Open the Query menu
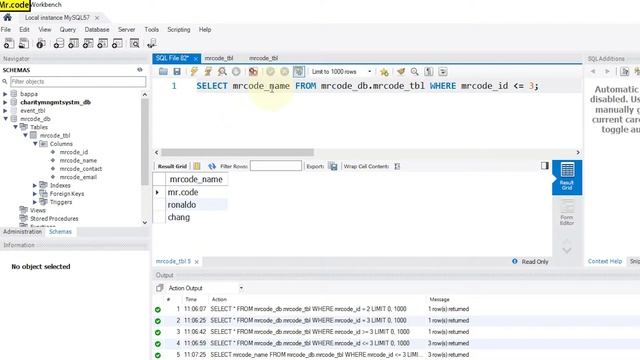 67,29
